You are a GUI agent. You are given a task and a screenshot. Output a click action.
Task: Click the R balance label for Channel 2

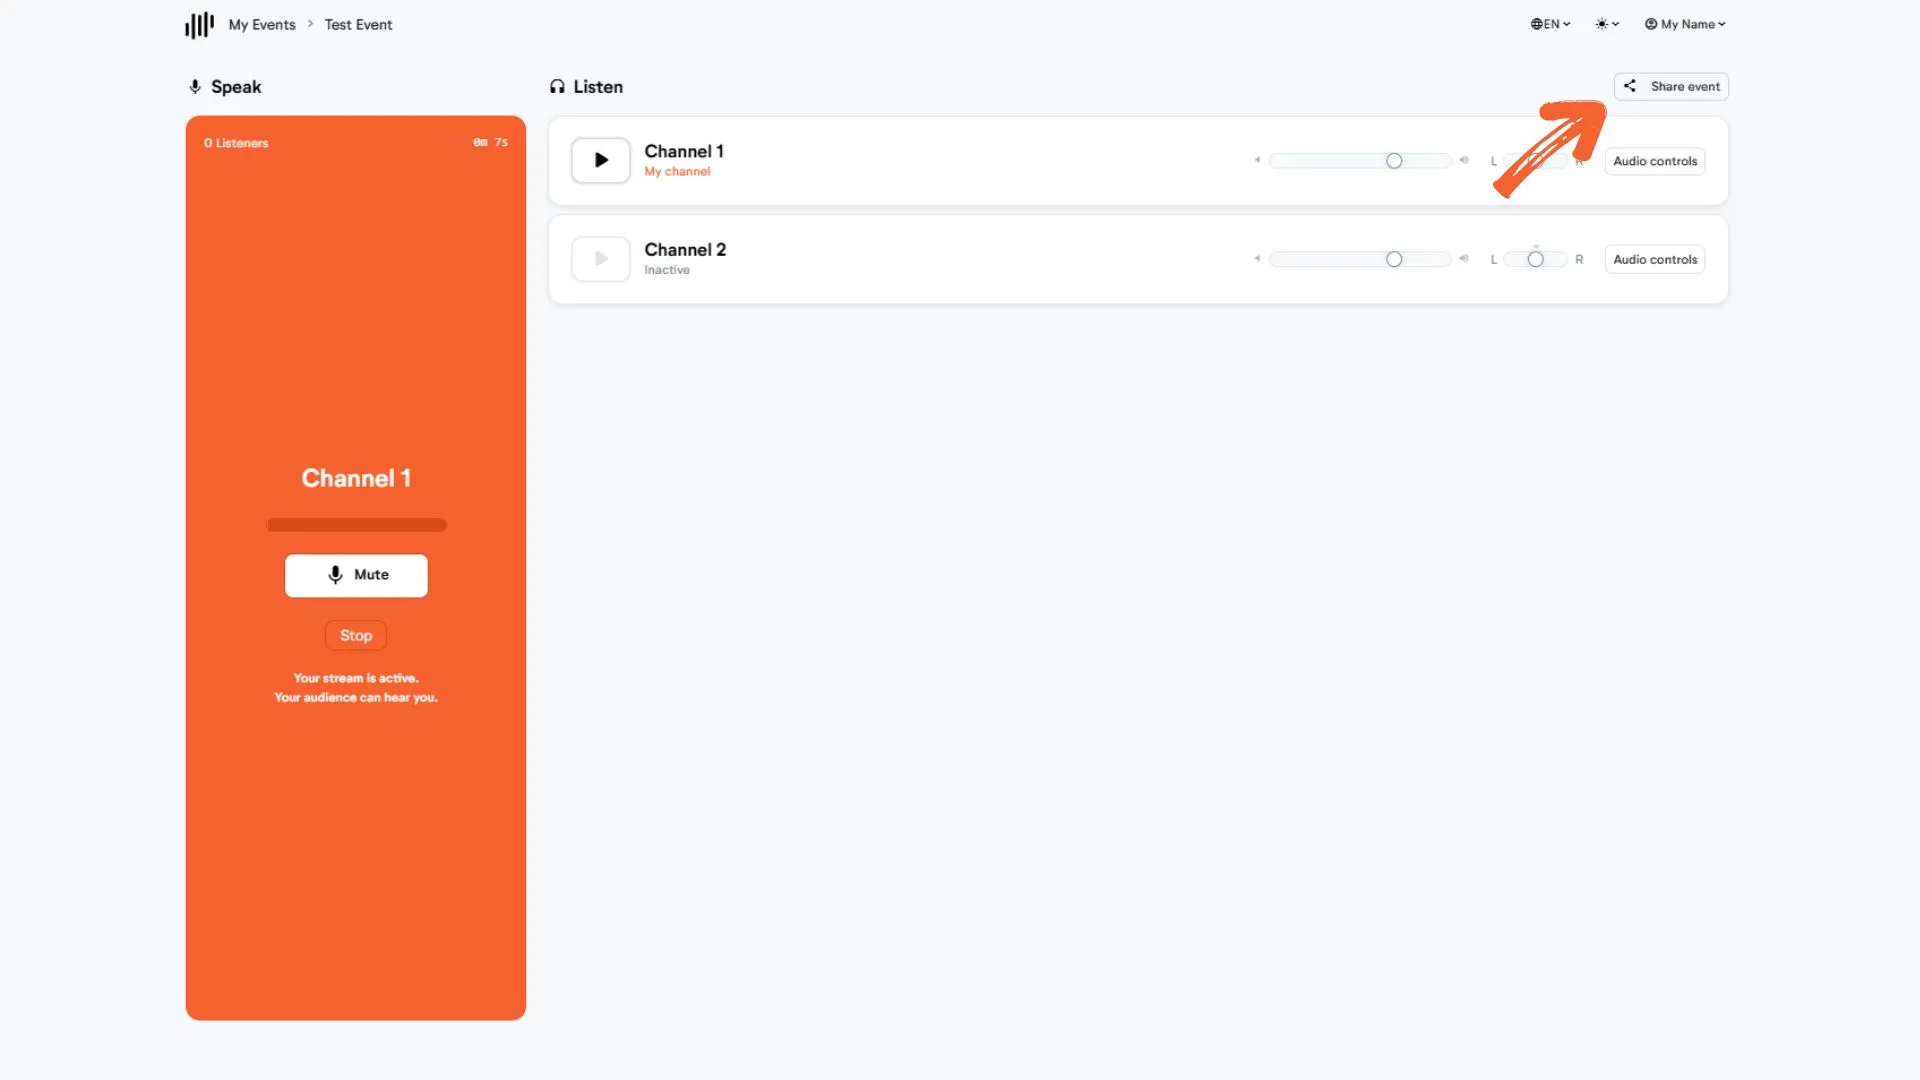(x=1579, y=259)
